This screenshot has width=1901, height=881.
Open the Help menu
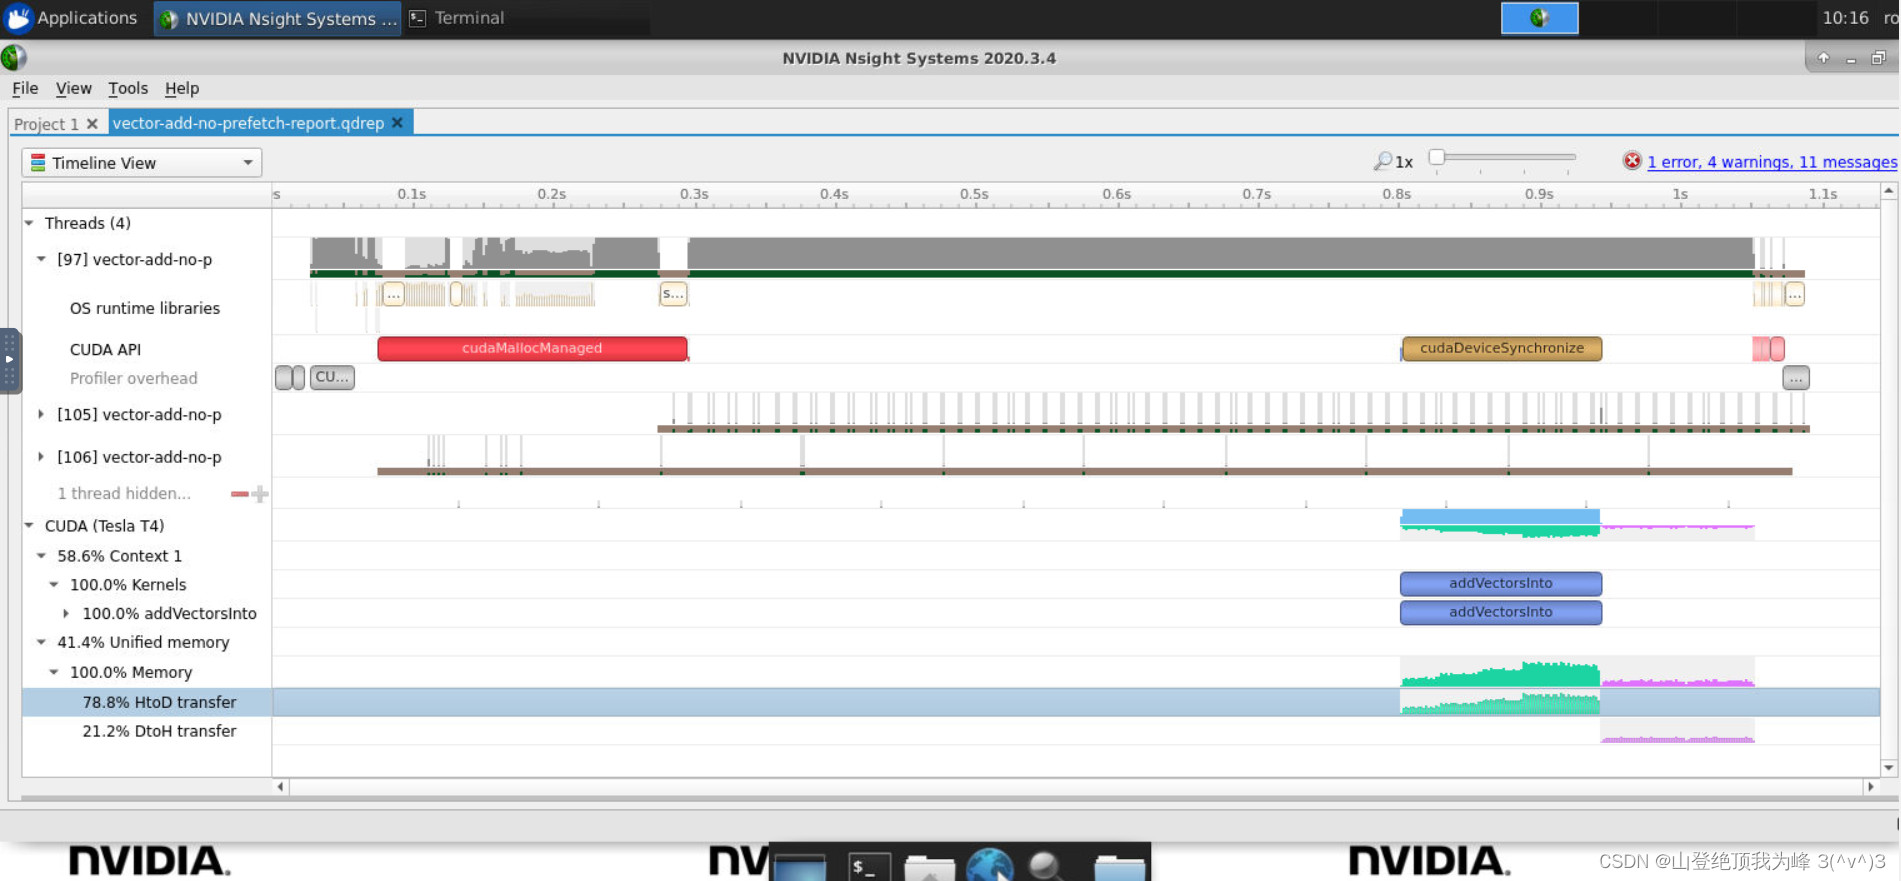click(x=182, y=88)
